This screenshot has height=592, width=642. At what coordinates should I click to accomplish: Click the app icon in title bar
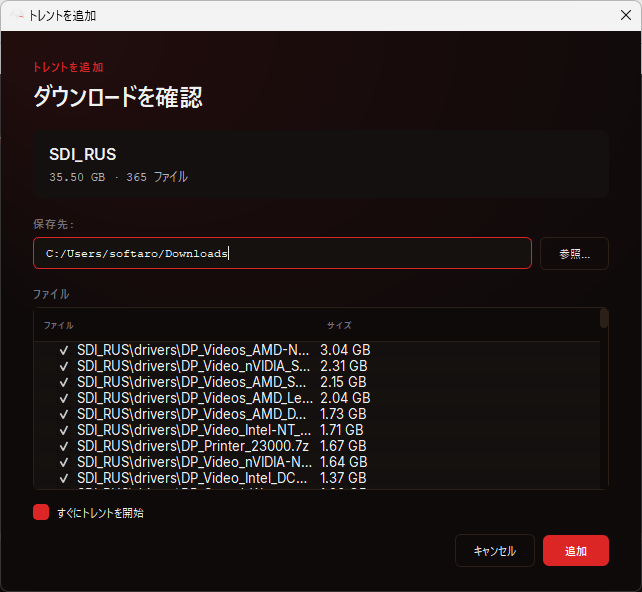(16, 16)
